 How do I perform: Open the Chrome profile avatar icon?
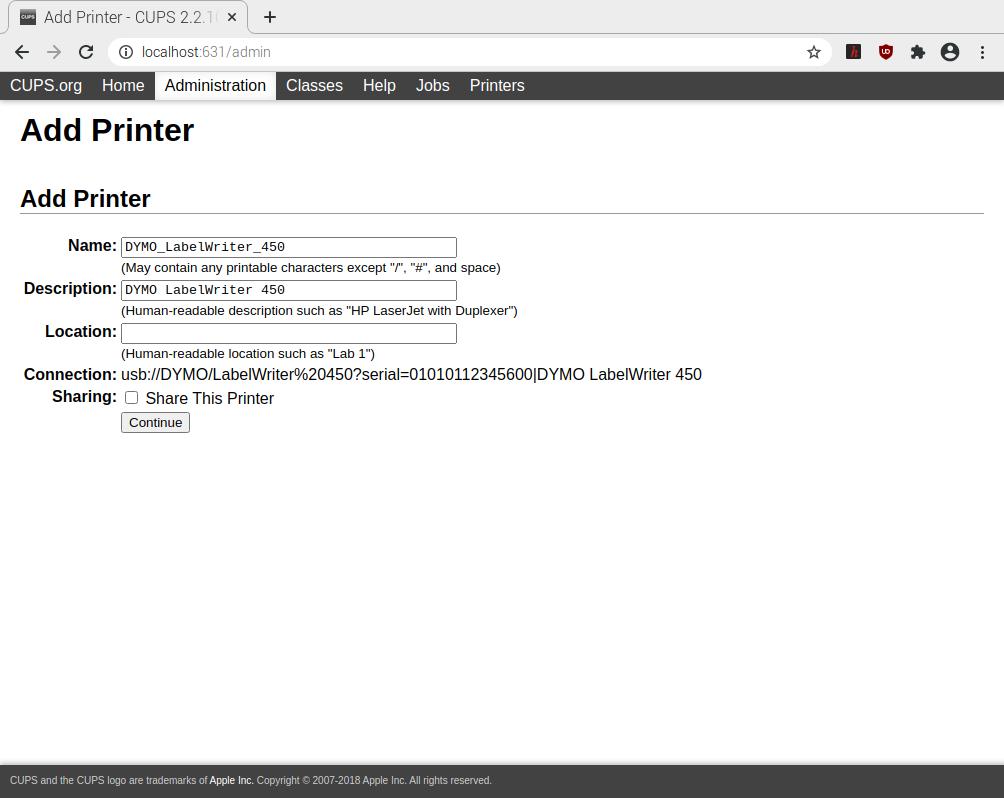click(950, 52)
